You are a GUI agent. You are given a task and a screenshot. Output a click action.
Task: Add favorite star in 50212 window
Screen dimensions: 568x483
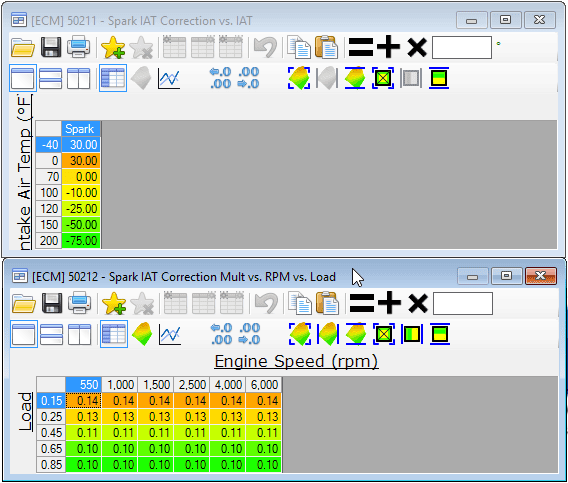(114, 304)
